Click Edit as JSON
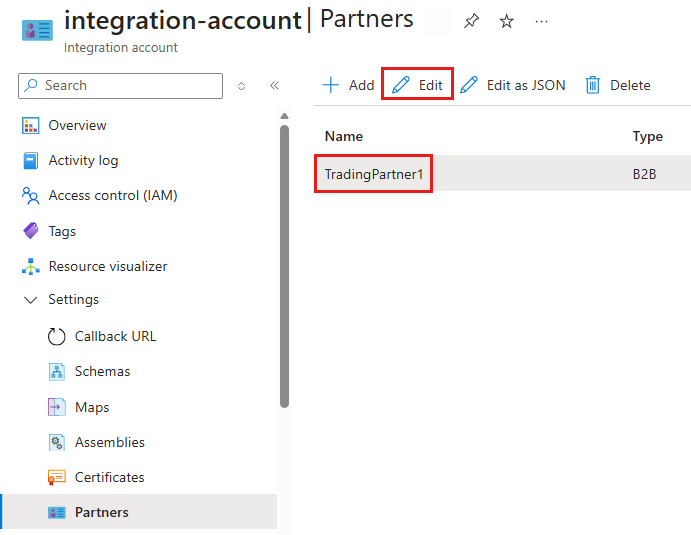Viewport: 691px width, 535px height. (513, 86)
